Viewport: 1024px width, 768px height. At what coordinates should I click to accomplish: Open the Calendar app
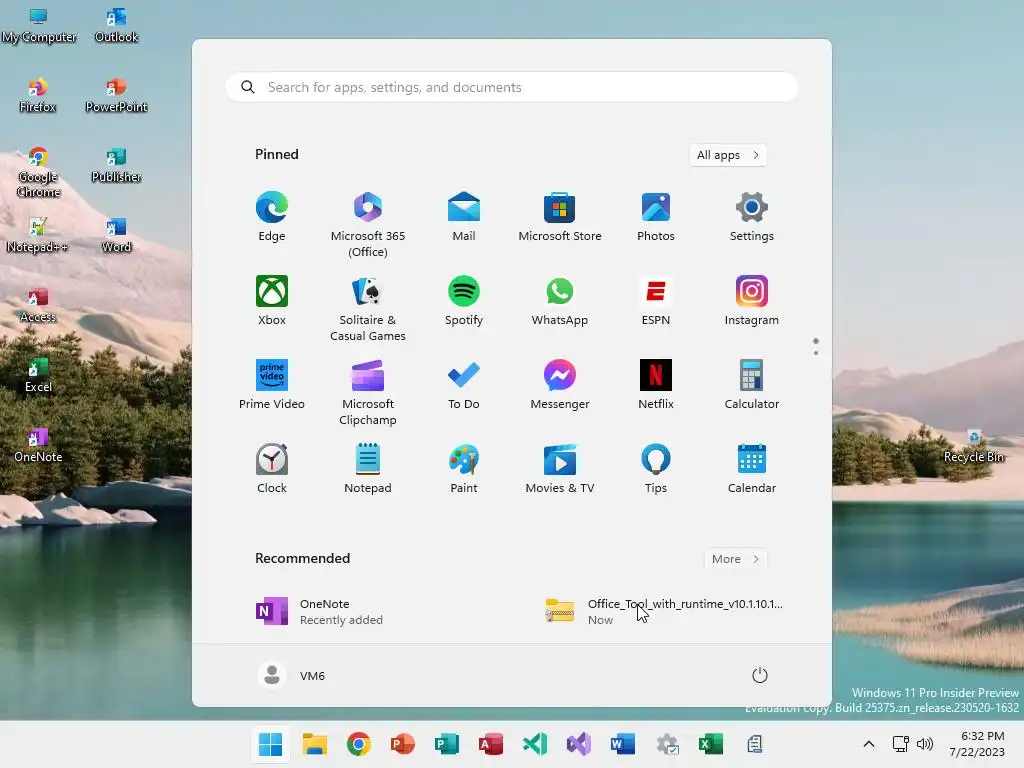coord(752,469)
